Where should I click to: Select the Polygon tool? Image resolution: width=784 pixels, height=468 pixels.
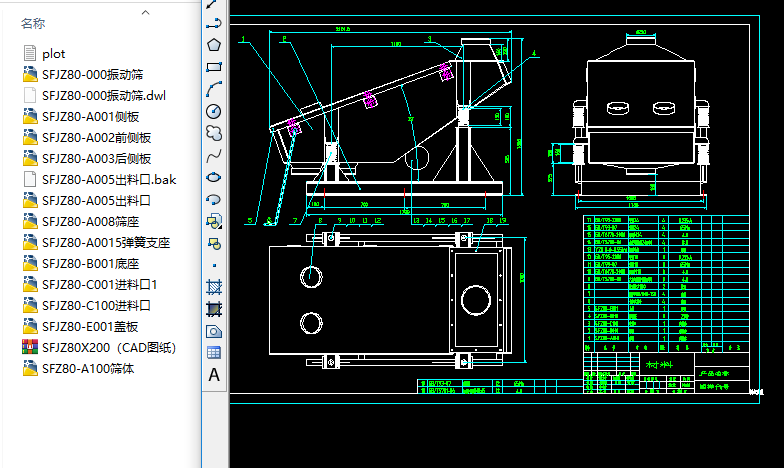(214, 45)
